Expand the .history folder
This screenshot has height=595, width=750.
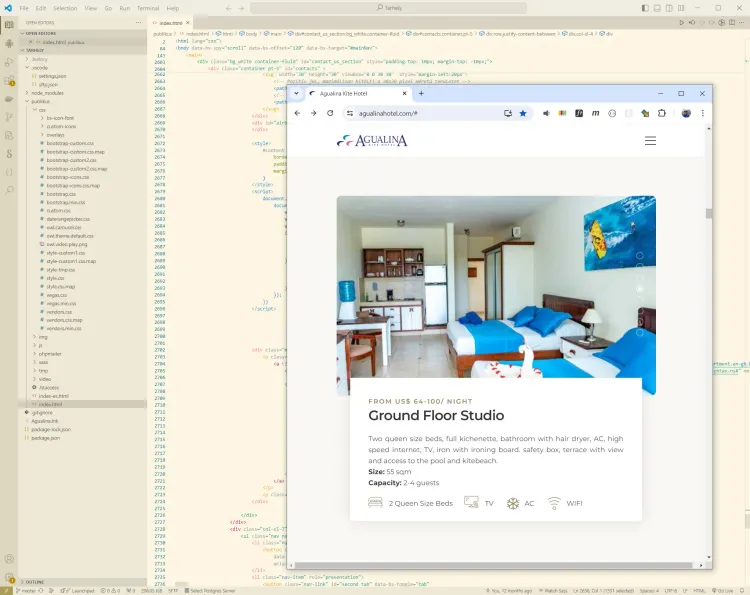click(39, 59)
